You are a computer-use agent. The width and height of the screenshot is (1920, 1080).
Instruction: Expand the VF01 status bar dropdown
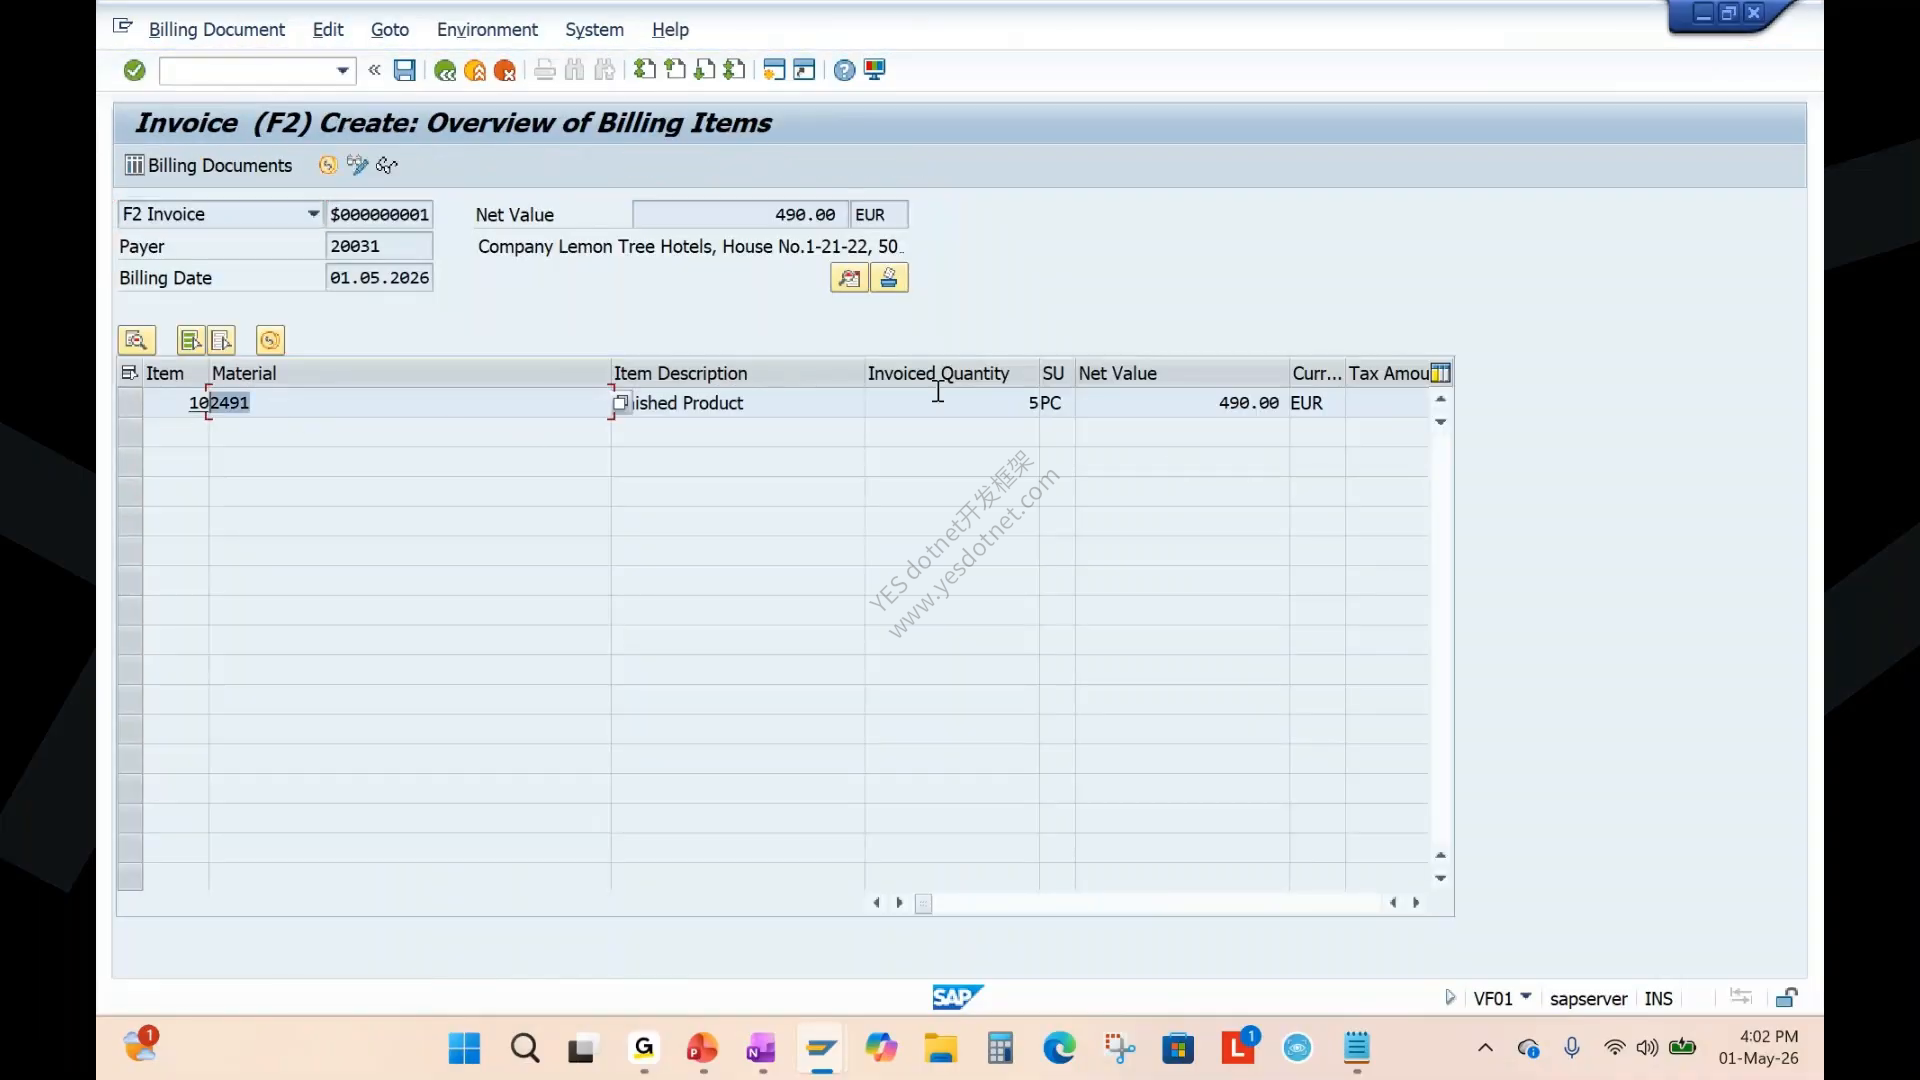click(x=1526, y=997)
